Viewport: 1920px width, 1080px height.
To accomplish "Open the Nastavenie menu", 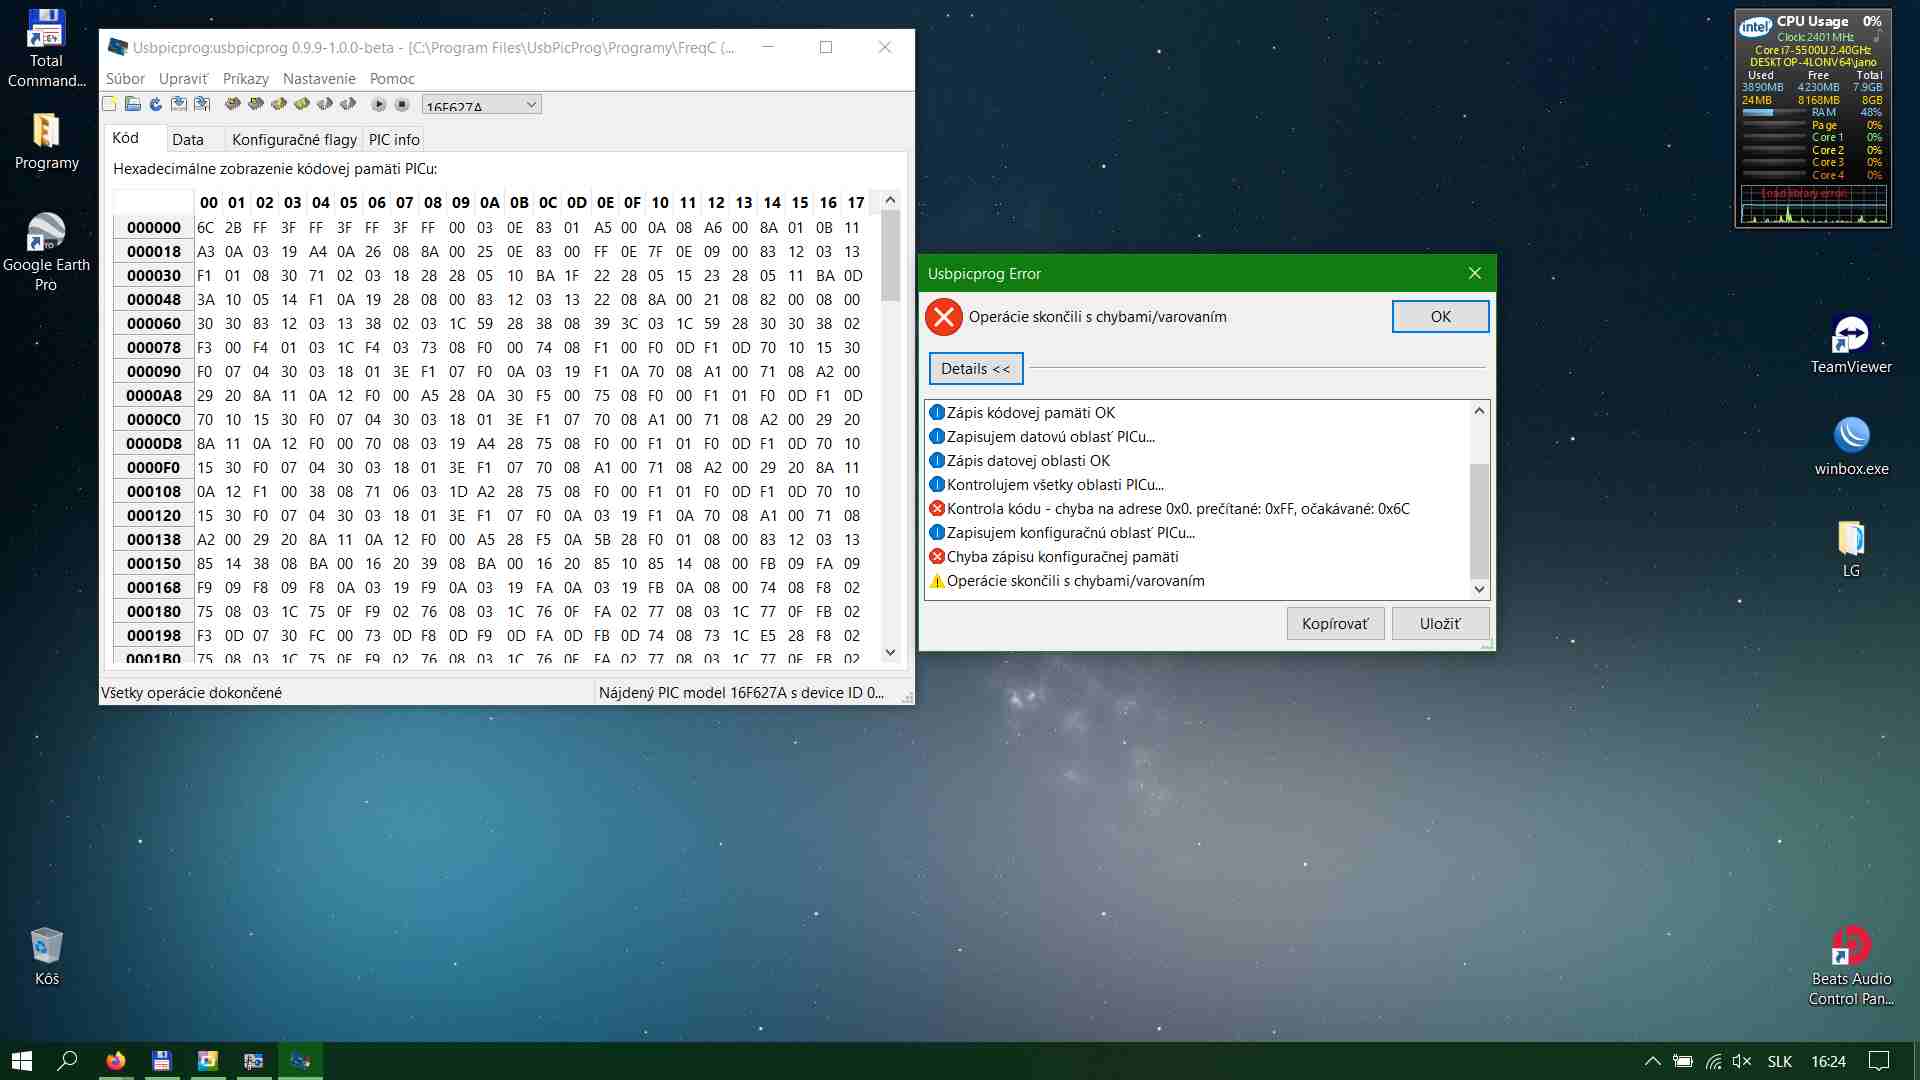I will [319, 79].
